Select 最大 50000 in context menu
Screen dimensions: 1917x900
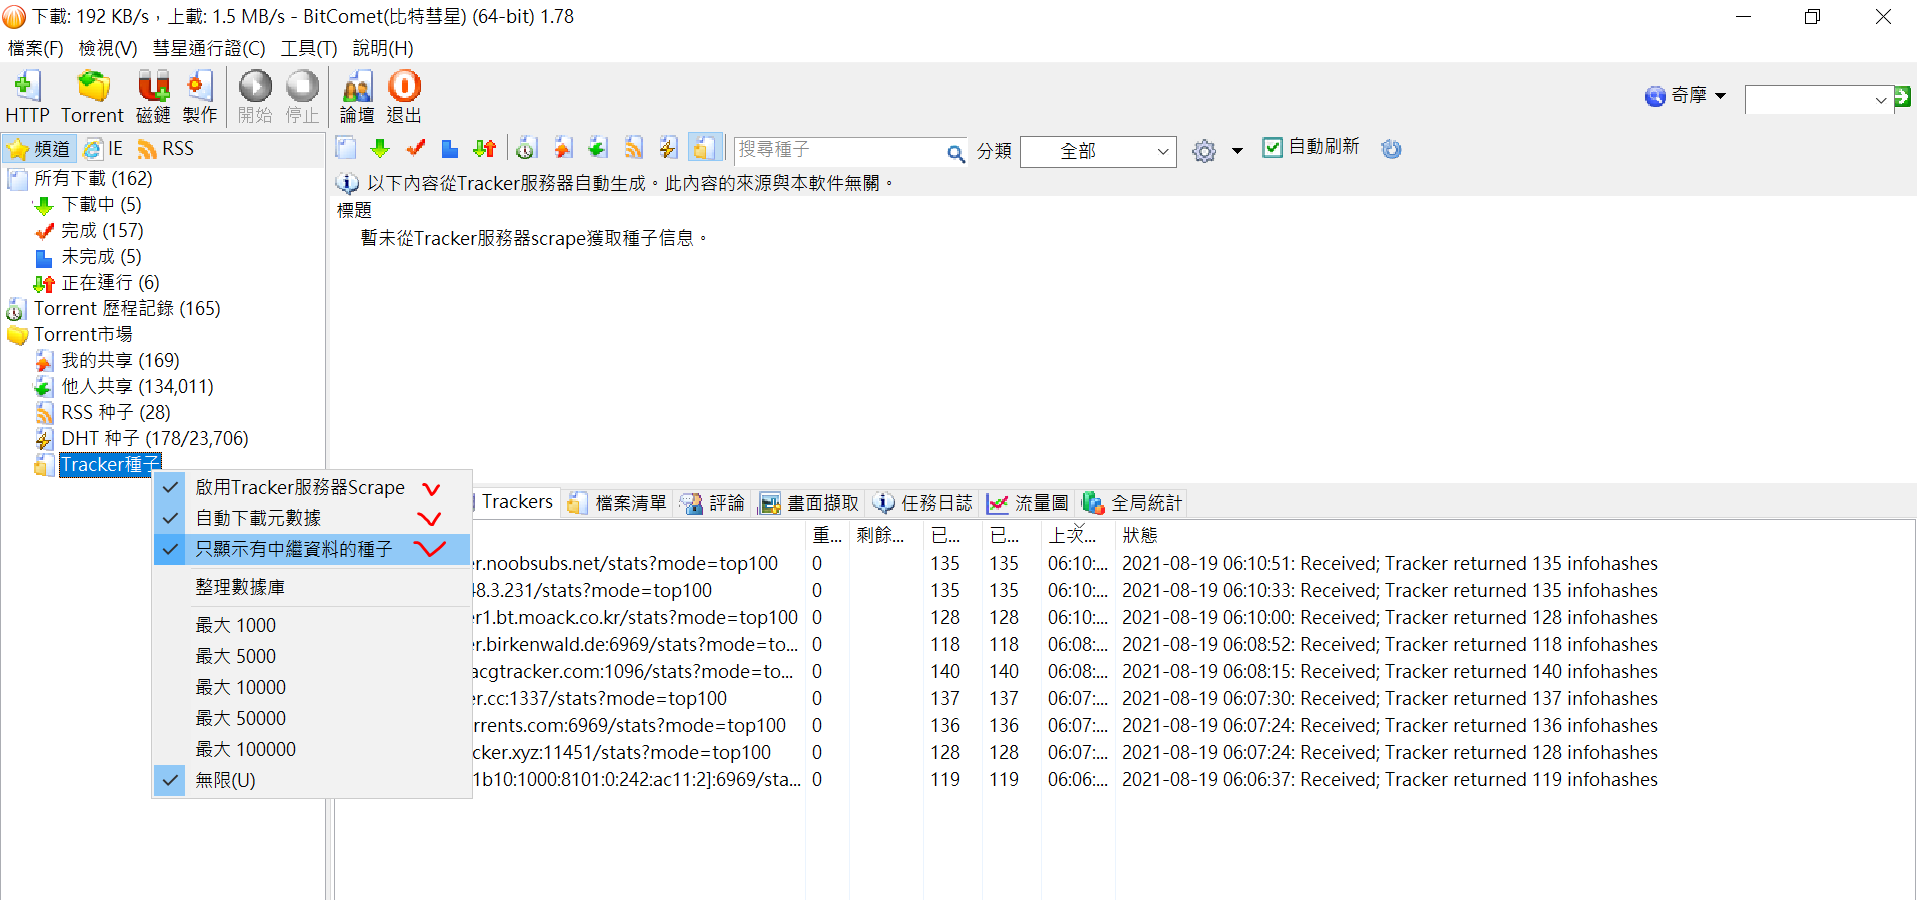[x=312, y=718]
